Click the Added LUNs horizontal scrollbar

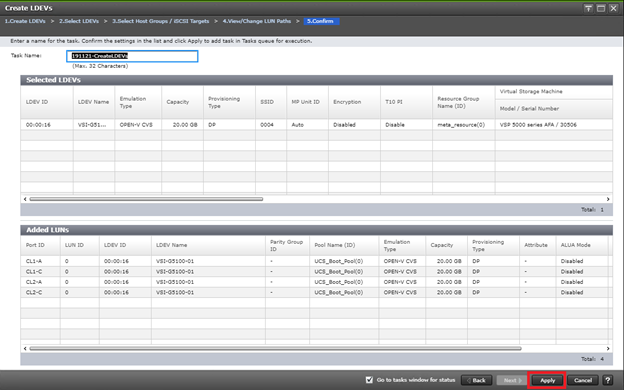coord(275,349)
